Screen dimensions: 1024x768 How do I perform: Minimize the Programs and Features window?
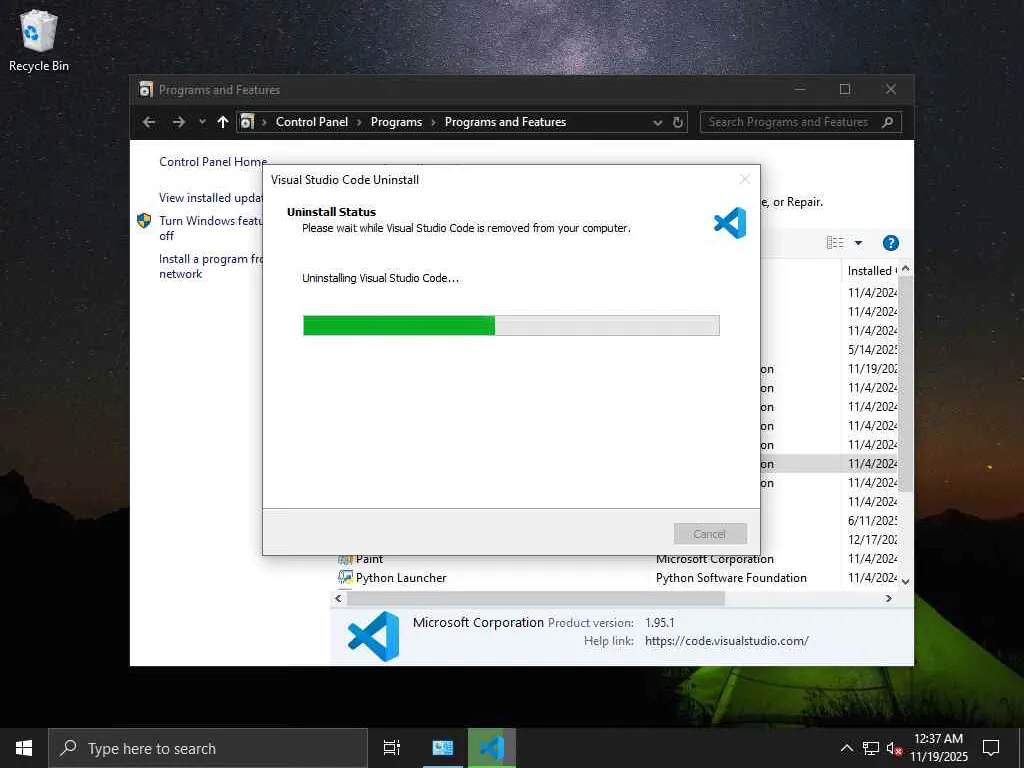pyautogui.click(x=800, y=89)
